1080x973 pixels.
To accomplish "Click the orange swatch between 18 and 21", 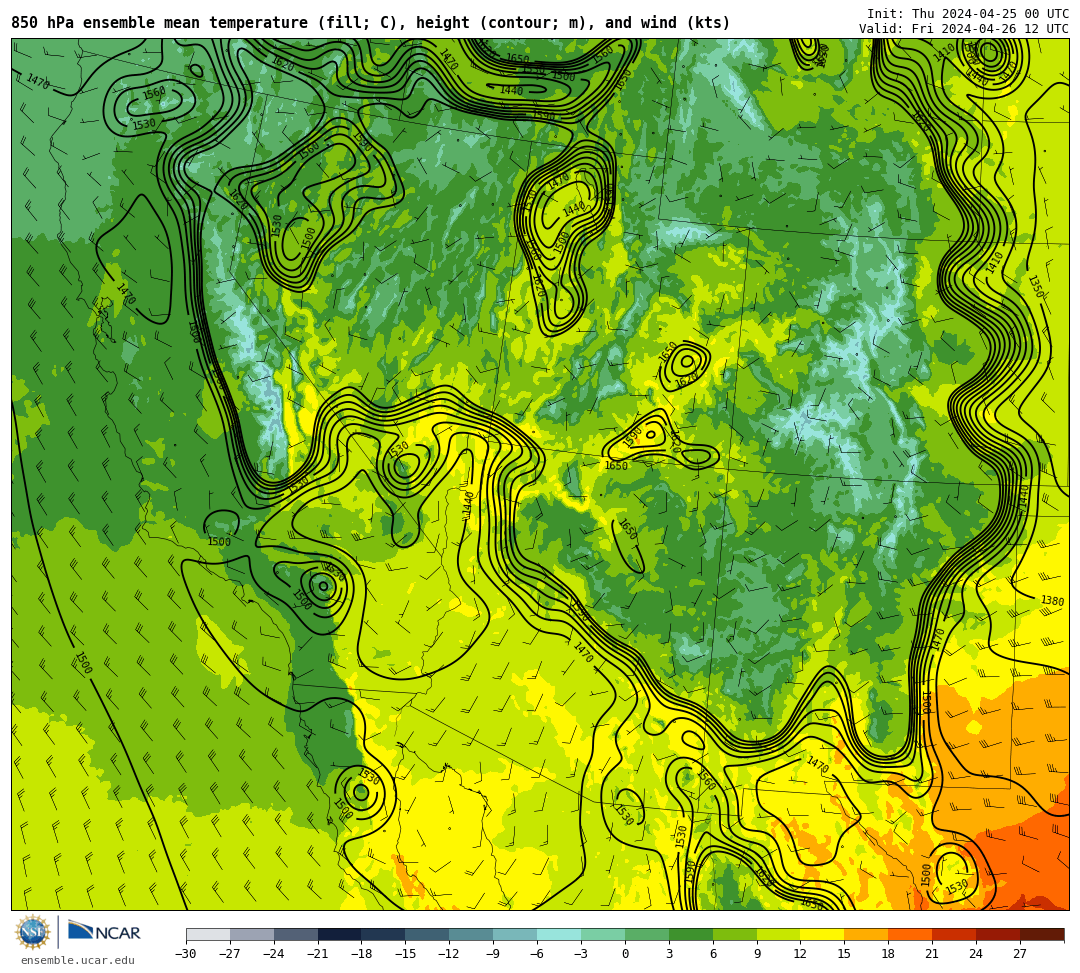I will (x=911, y=934).
